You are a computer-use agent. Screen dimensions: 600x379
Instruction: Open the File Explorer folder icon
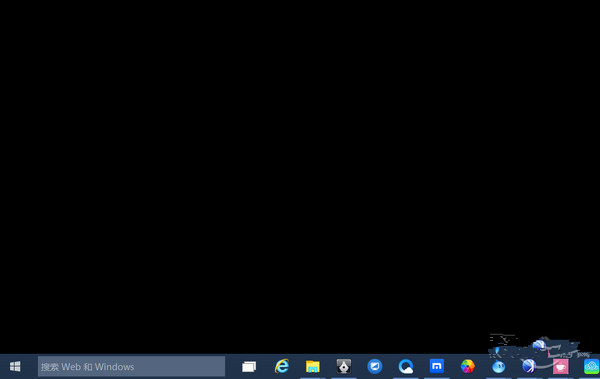coord(313,366)
